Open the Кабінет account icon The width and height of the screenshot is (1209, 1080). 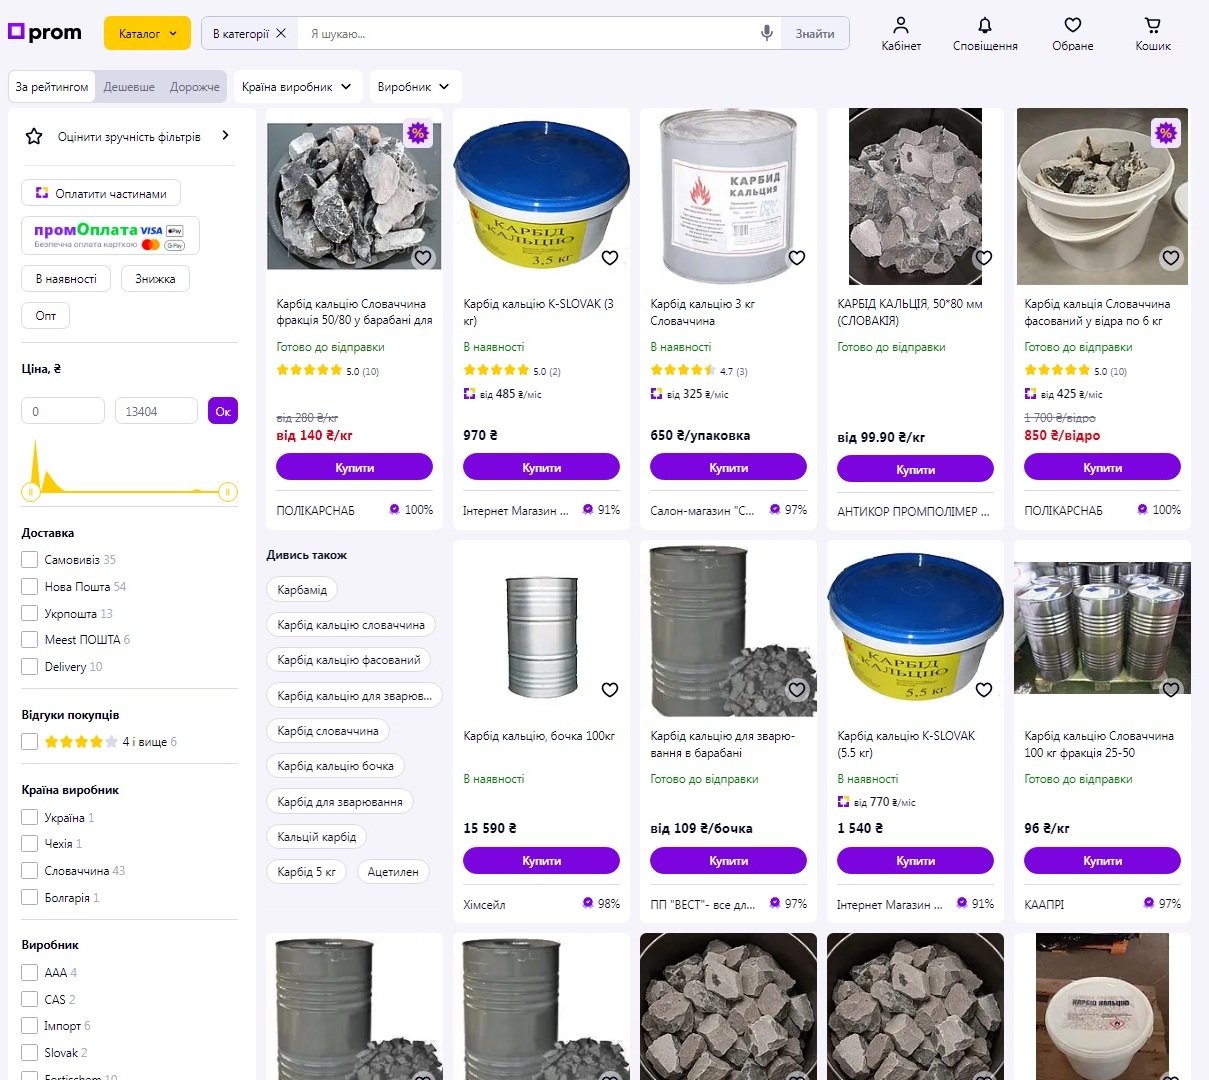(x=900, y=33)
